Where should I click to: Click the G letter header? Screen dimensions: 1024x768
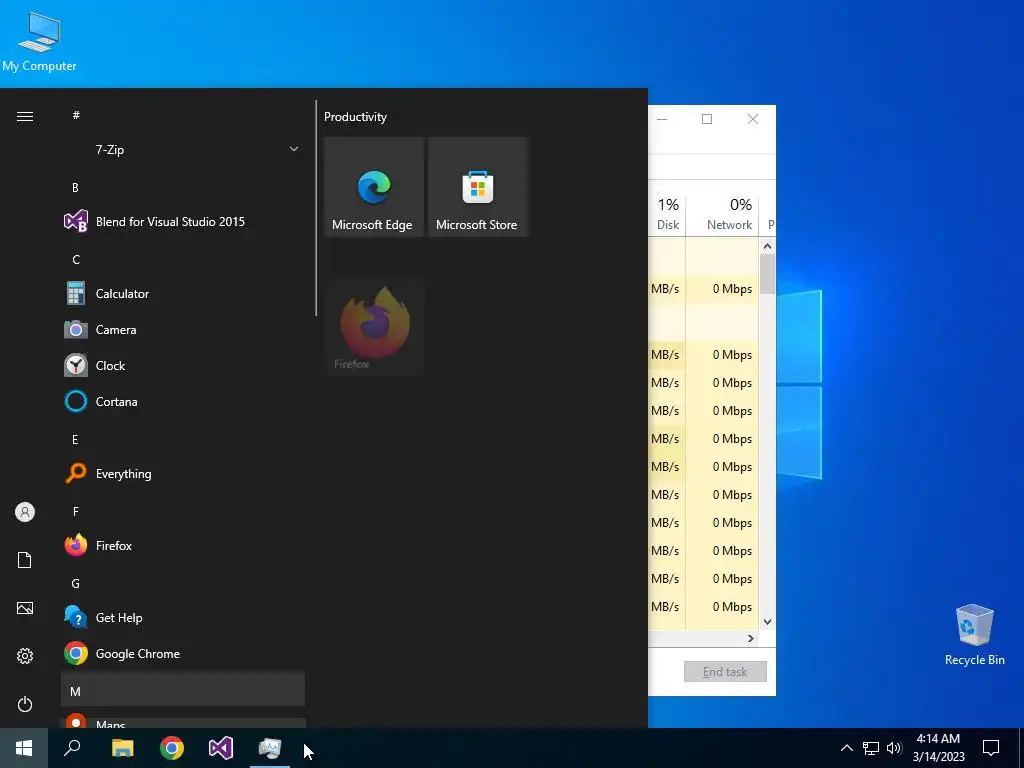pyautogui.click(x=76, y=583)
